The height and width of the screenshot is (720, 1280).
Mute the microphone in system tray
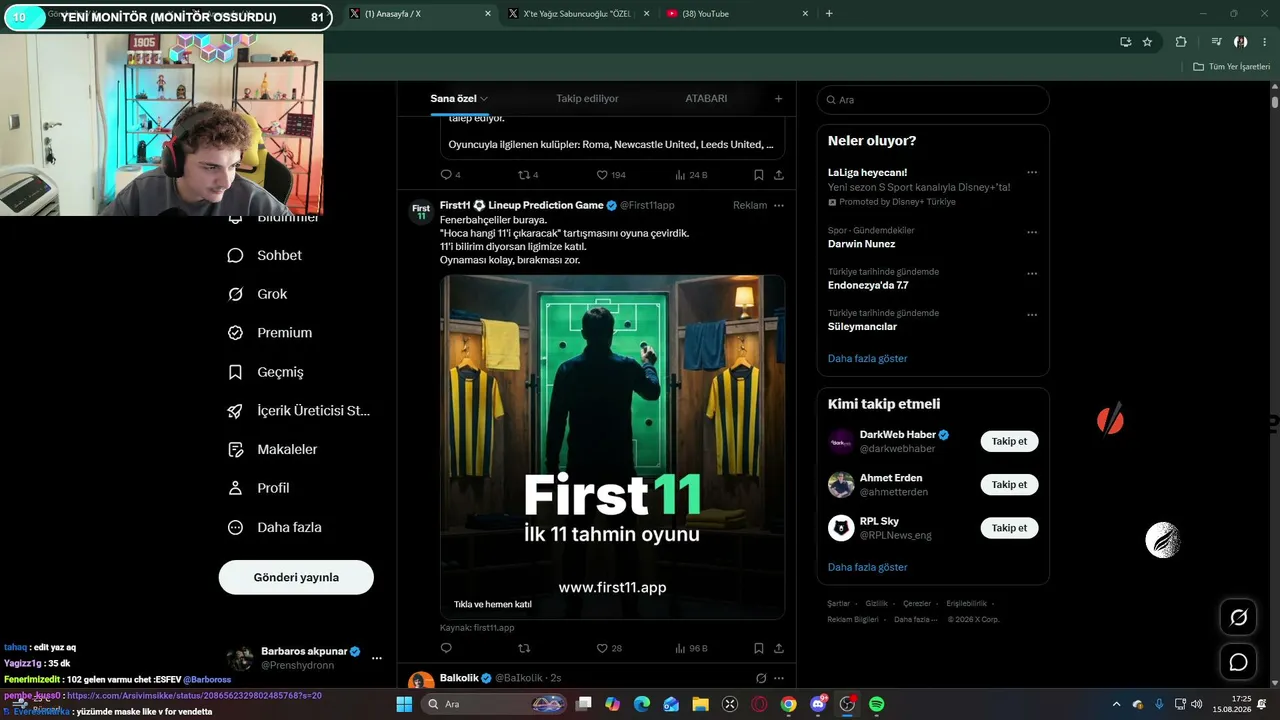click(1159, 705)
